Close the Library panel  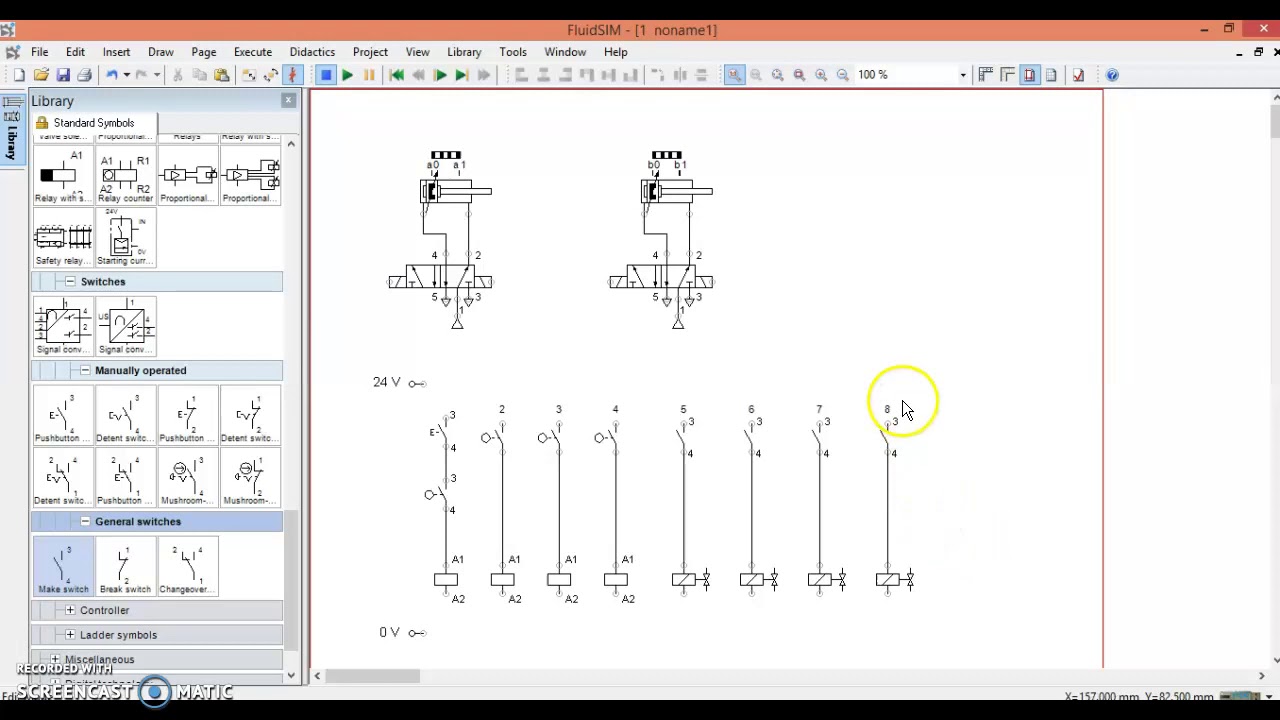[x=288, y=101]
